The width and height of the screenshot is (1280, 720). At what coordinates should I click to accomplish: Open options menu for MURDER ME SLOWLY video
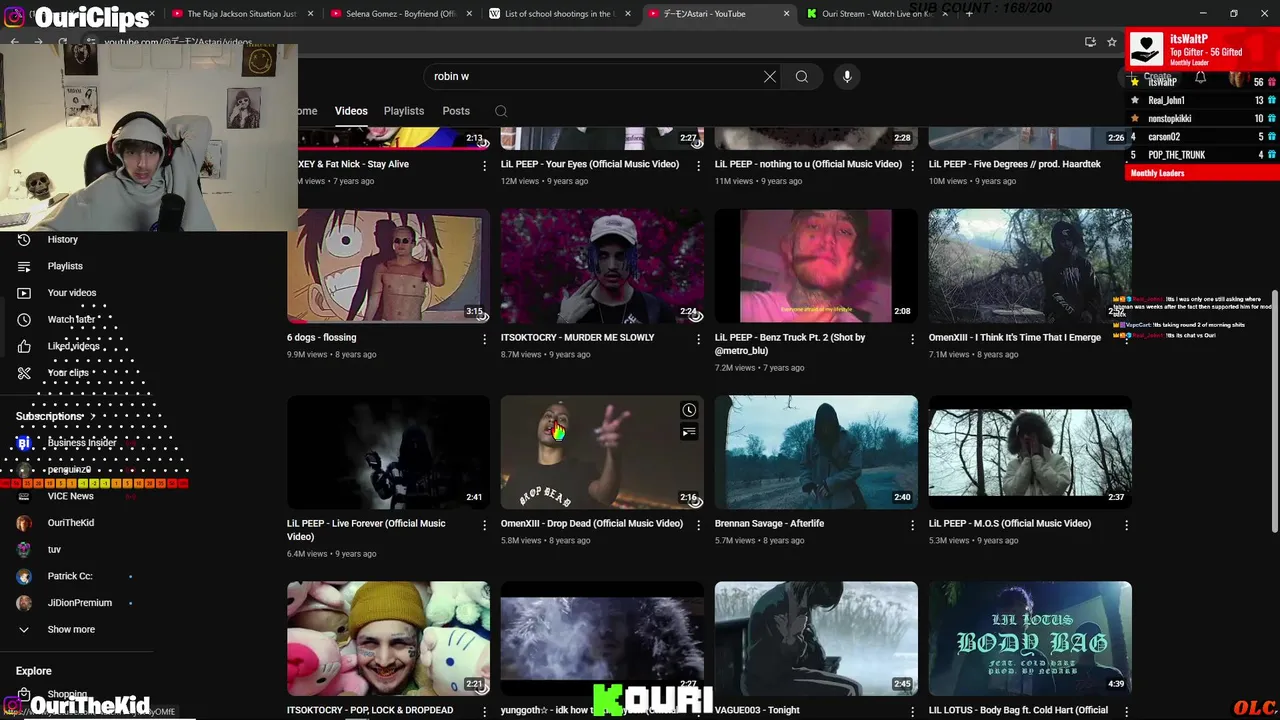[699, 339]
